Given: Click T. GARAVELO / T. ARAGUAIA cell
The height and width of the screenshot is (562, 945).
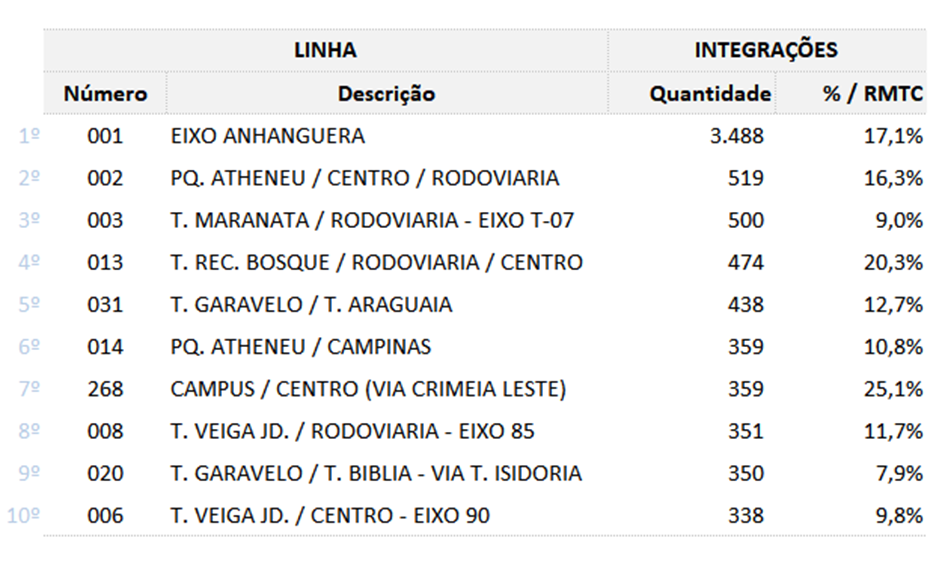Looking at the screenshot, I should coord(311,305).
